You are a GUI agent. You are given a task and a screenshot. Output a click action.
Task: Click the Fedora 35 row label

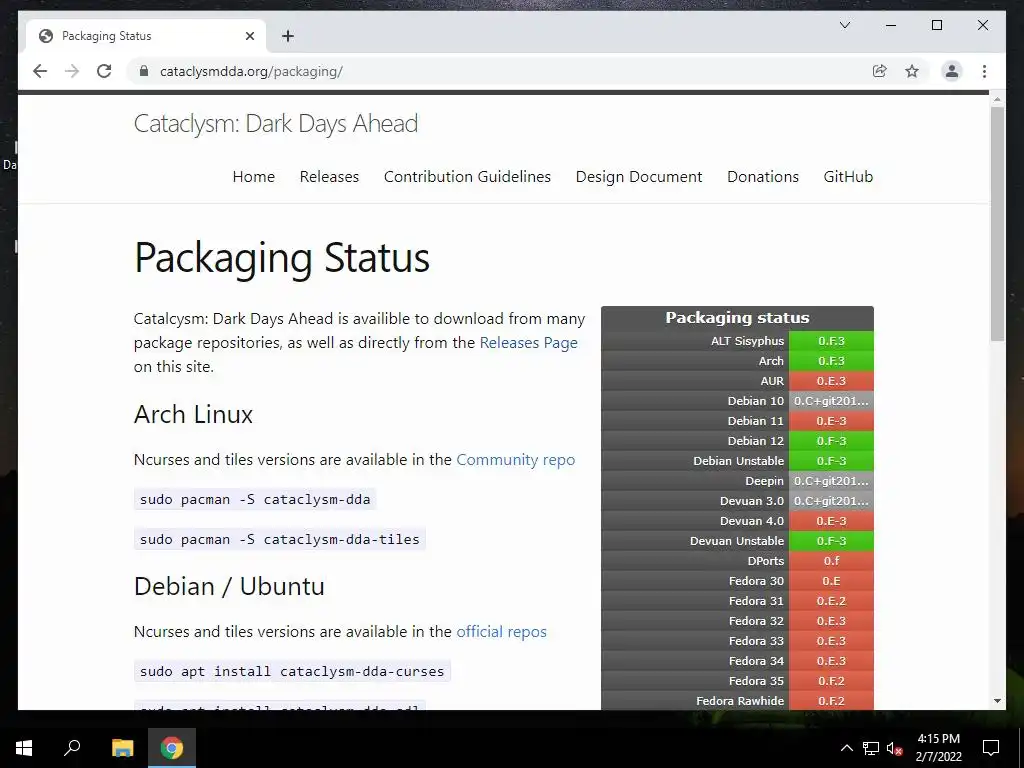click(756, 681)
